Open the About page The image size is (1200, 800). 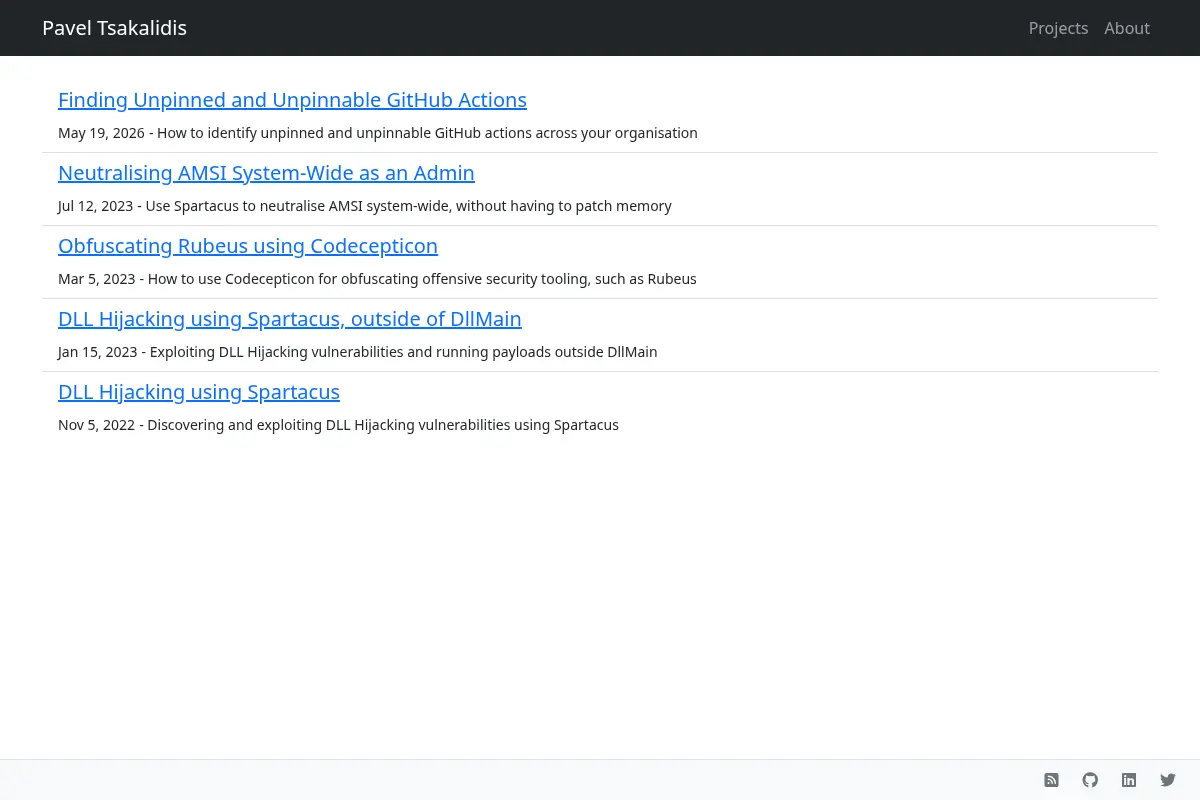1127,28
